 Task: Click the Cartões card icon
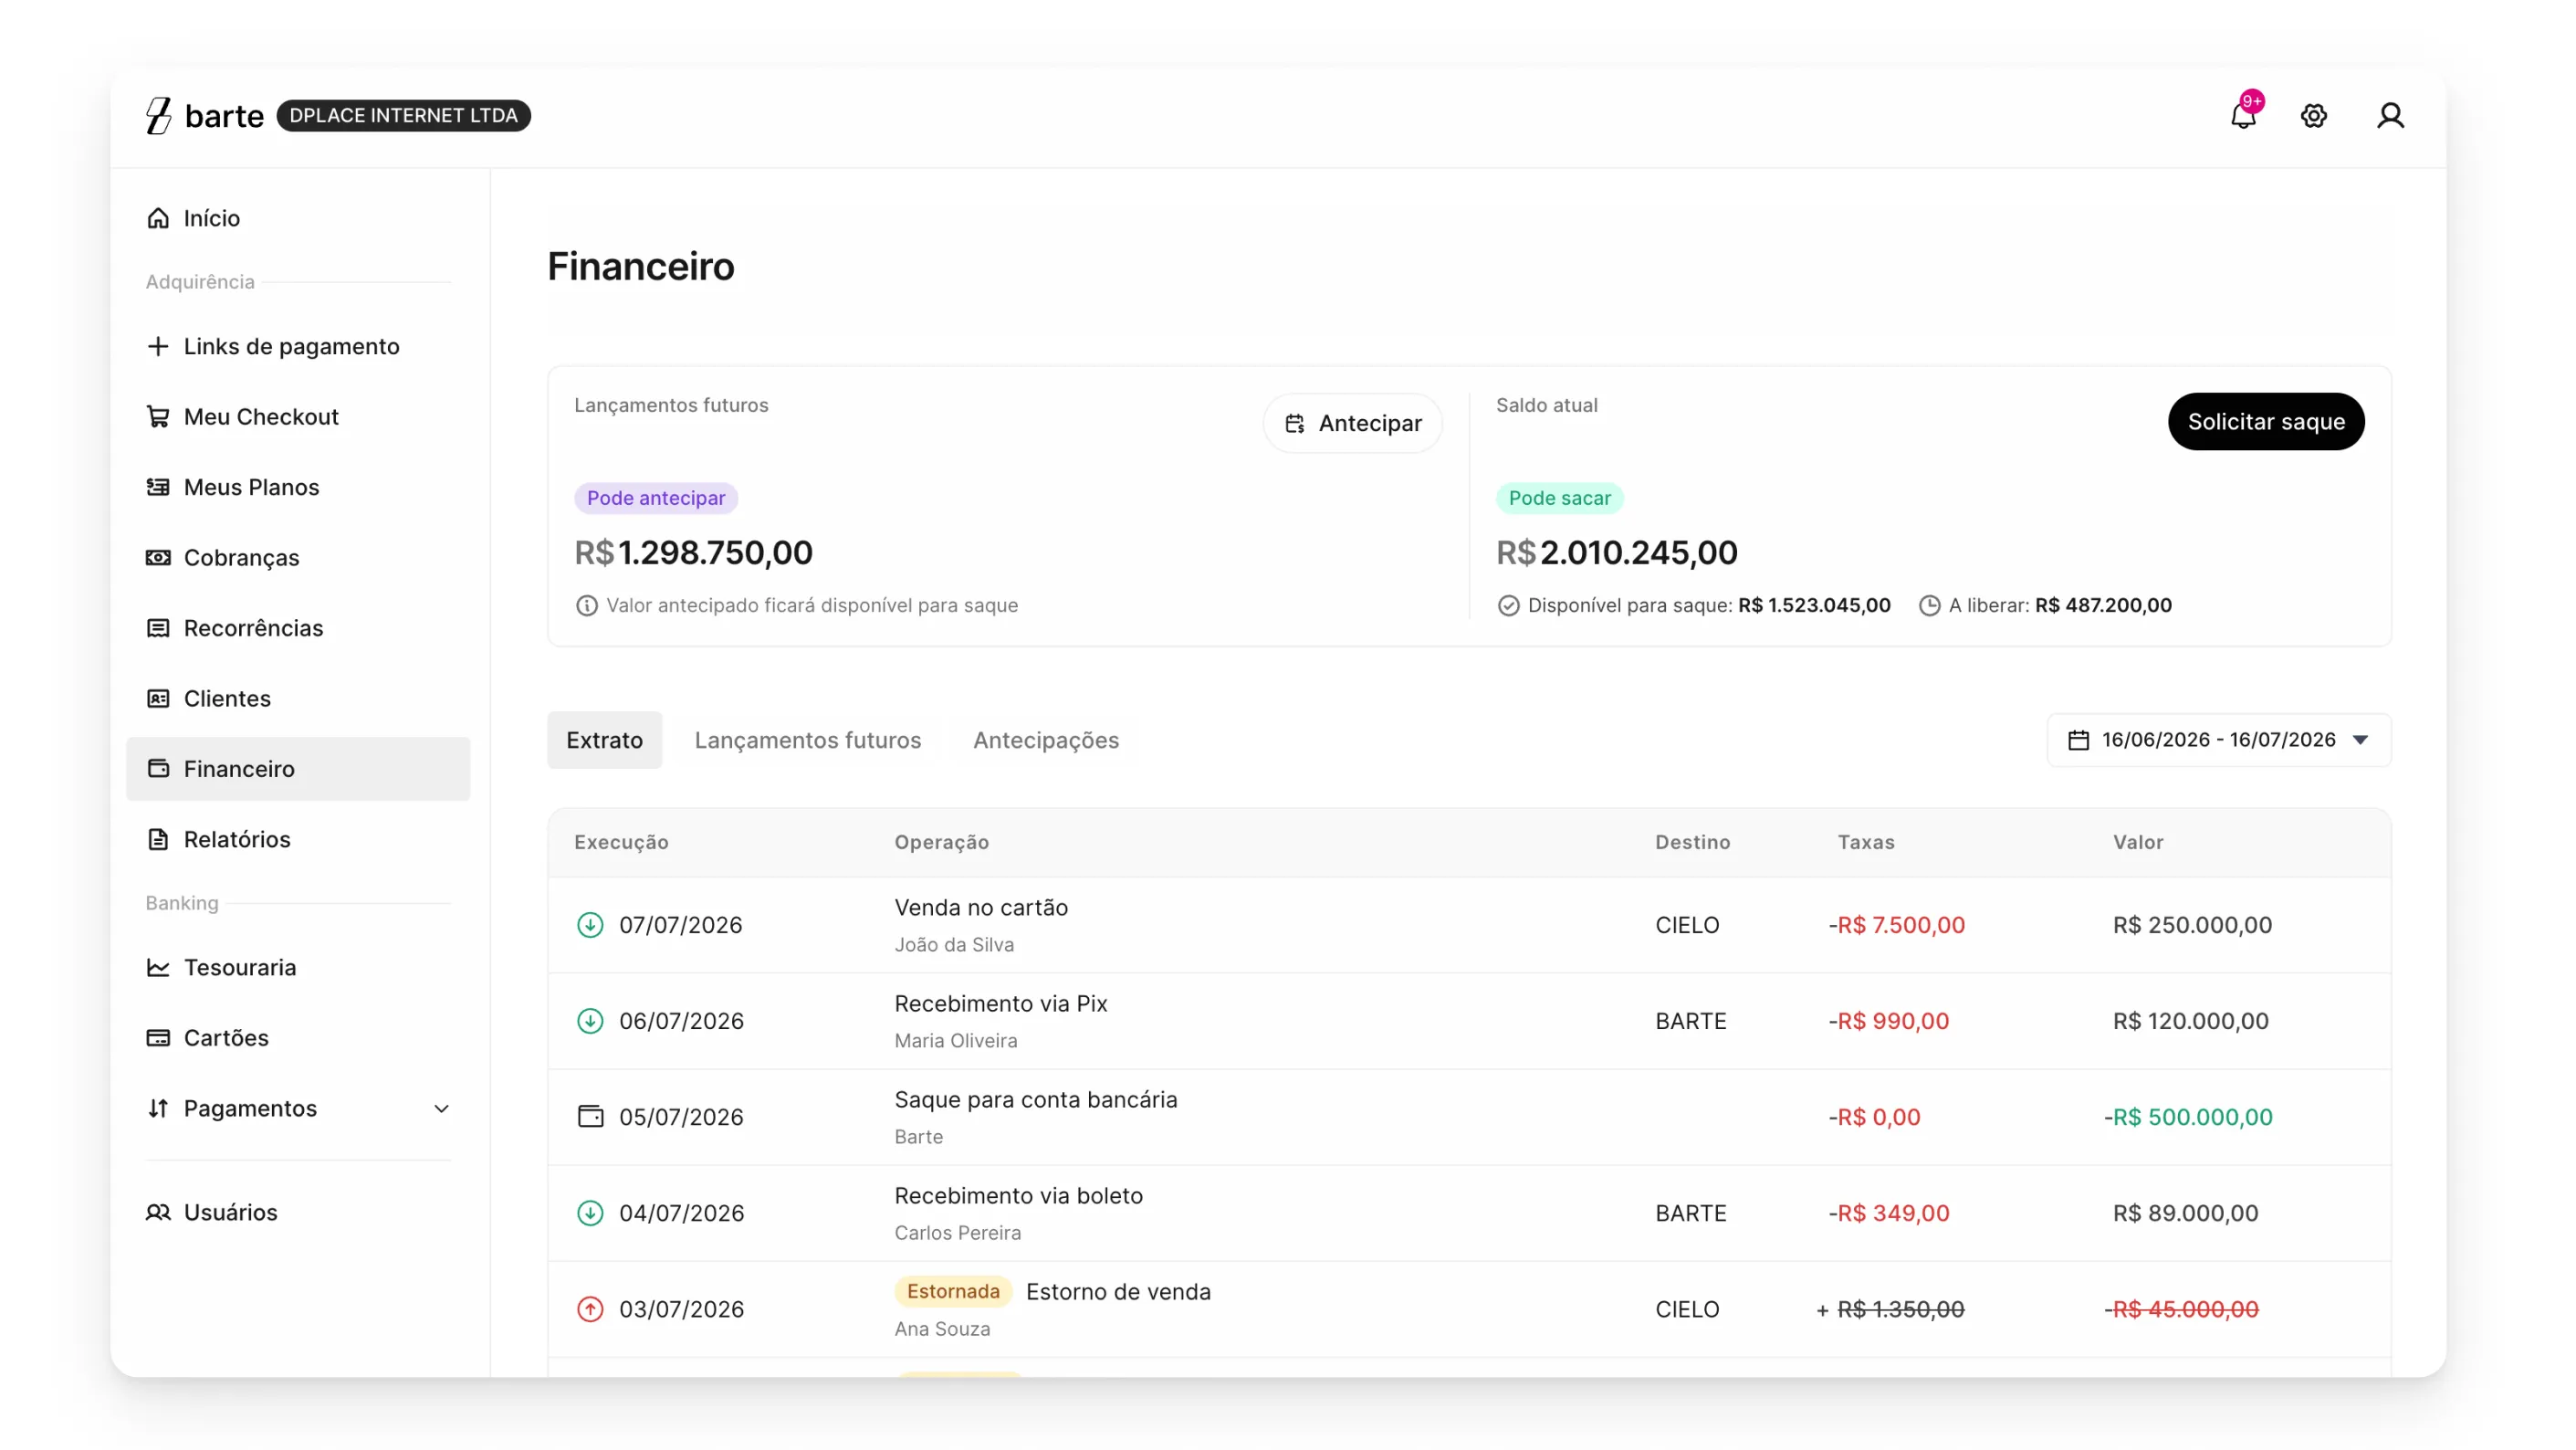[158, 1037]
